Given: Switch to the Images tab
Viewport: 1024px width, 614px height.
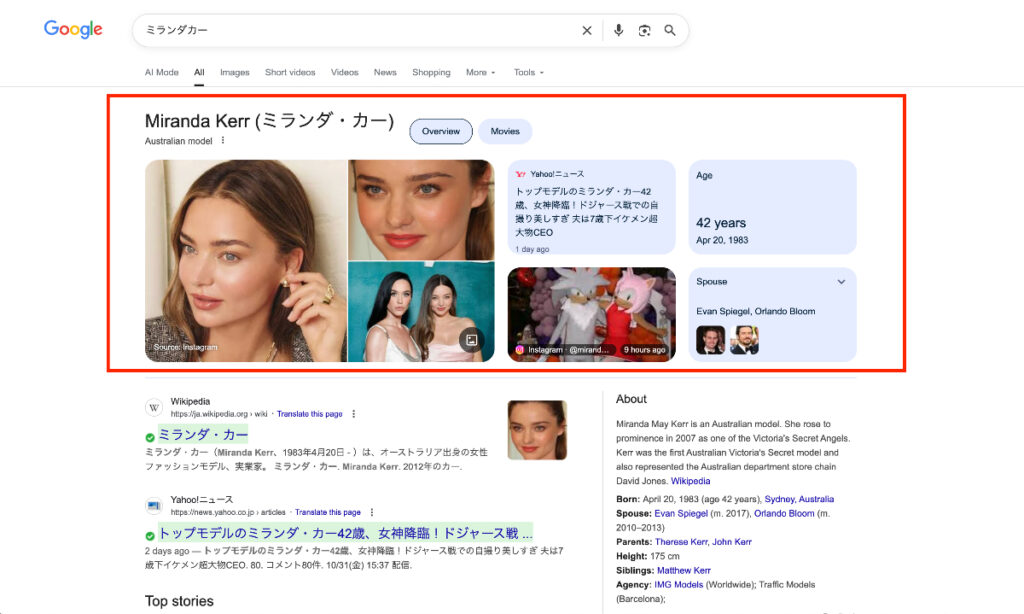Looking at the screenshot, I should pos(234,72).
